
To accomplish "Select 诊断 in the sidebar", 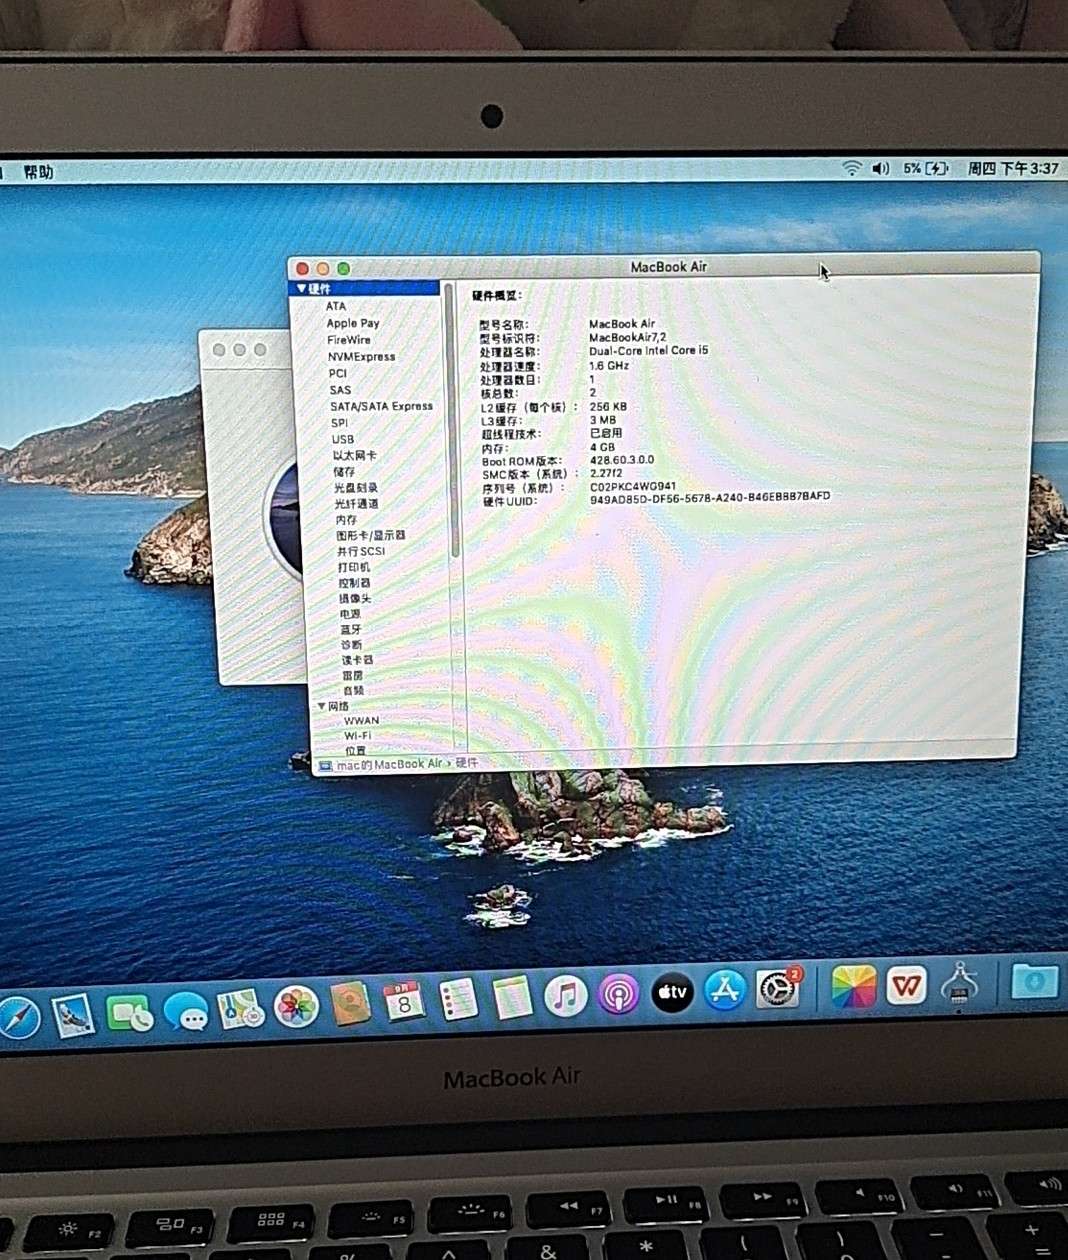I will pyautogui.click(x=352, y=645).
